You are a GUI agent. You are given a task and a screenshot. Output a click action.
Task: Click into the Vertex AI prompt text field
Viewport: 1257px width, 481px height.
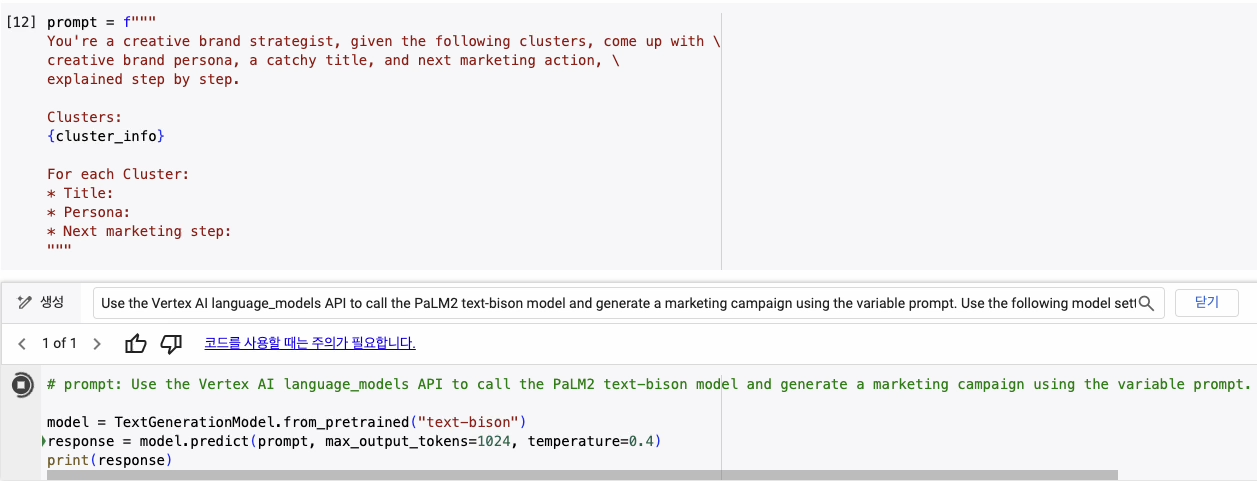point(615,303)
